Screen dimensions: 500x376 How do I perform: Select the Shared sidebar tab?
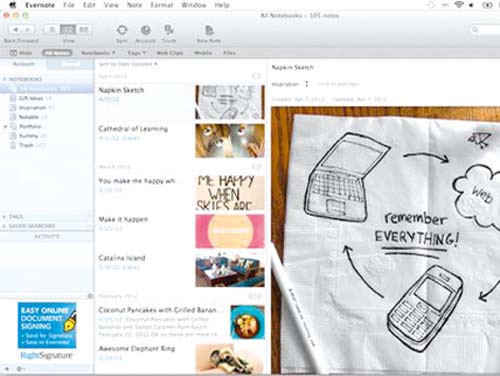point(70,64)
